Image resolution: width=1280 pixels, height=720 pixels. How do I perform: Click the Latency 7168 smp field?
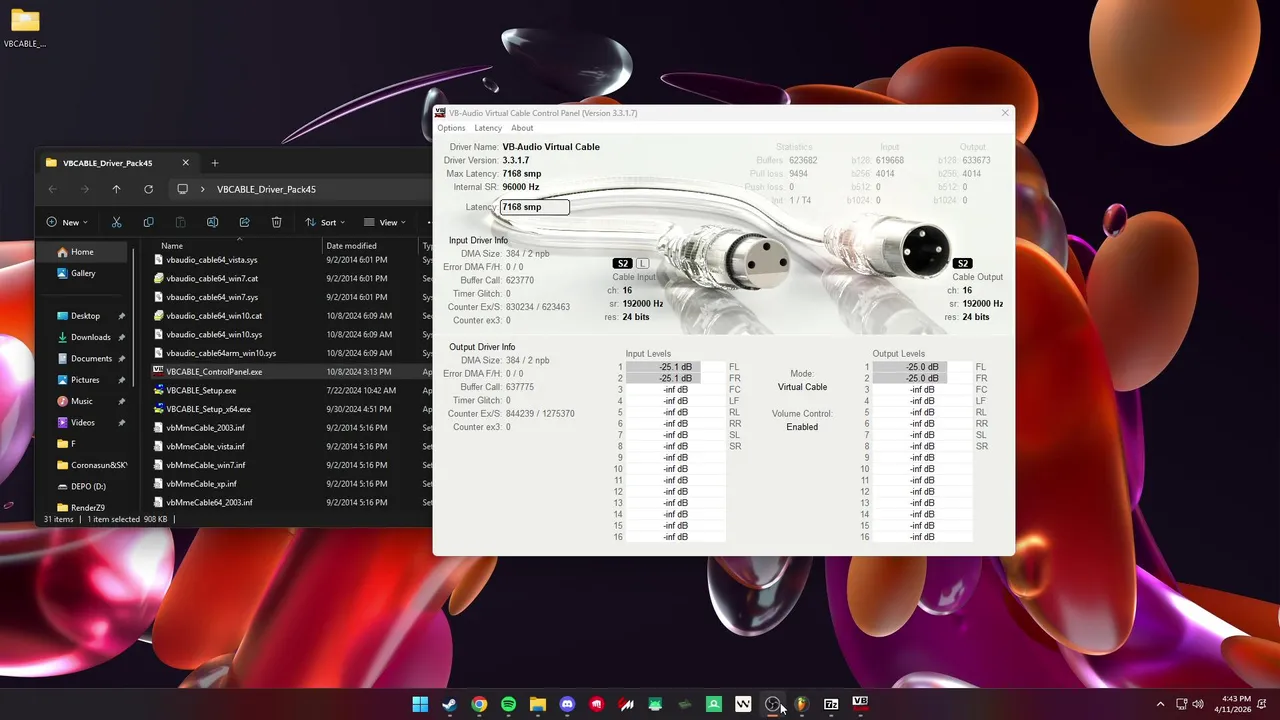click(534, 207)
